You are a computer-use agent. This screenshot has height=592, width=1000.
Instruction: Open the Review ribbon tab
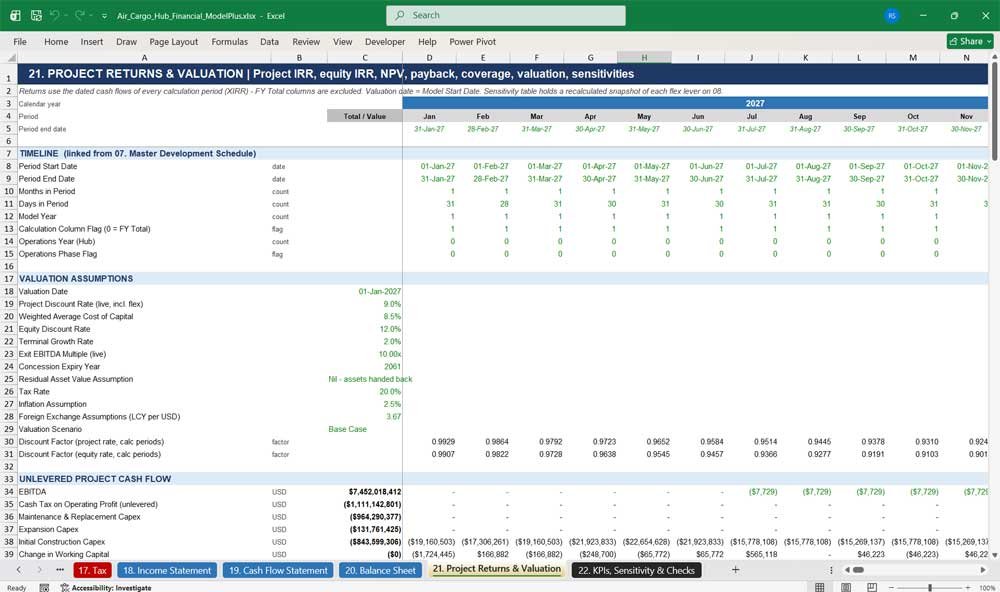(x=306, y=41)
